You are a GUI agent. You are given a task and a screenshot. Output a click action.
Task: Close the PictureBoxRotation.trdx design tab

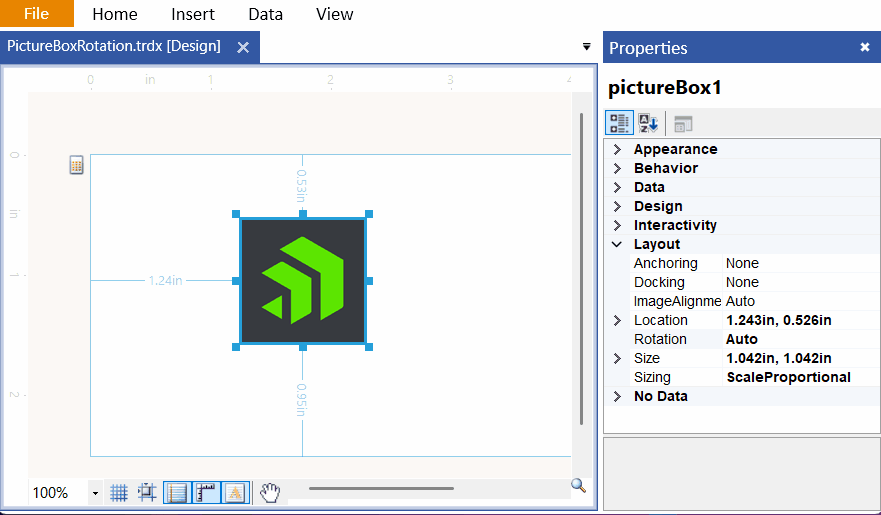point(243,47)
